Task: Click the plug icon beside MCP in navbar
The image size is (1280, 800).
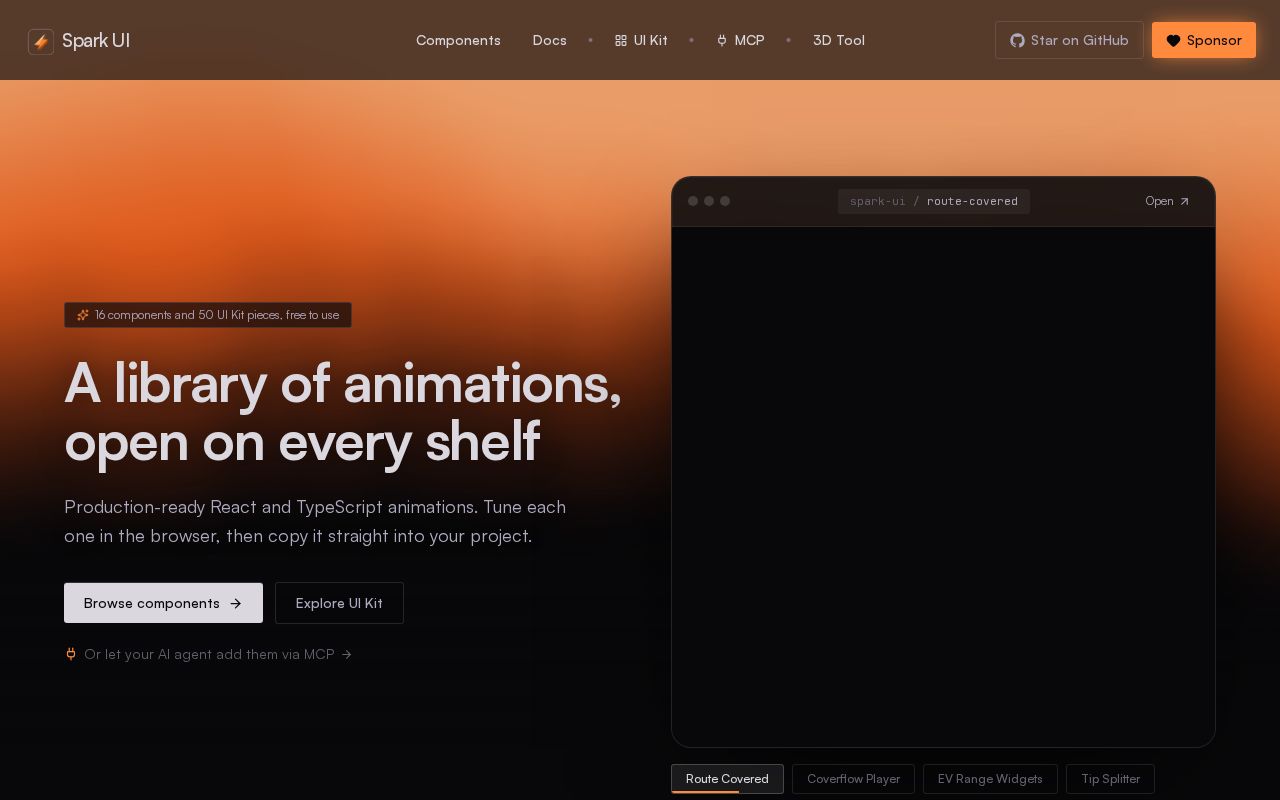Action: coord(722,41)
